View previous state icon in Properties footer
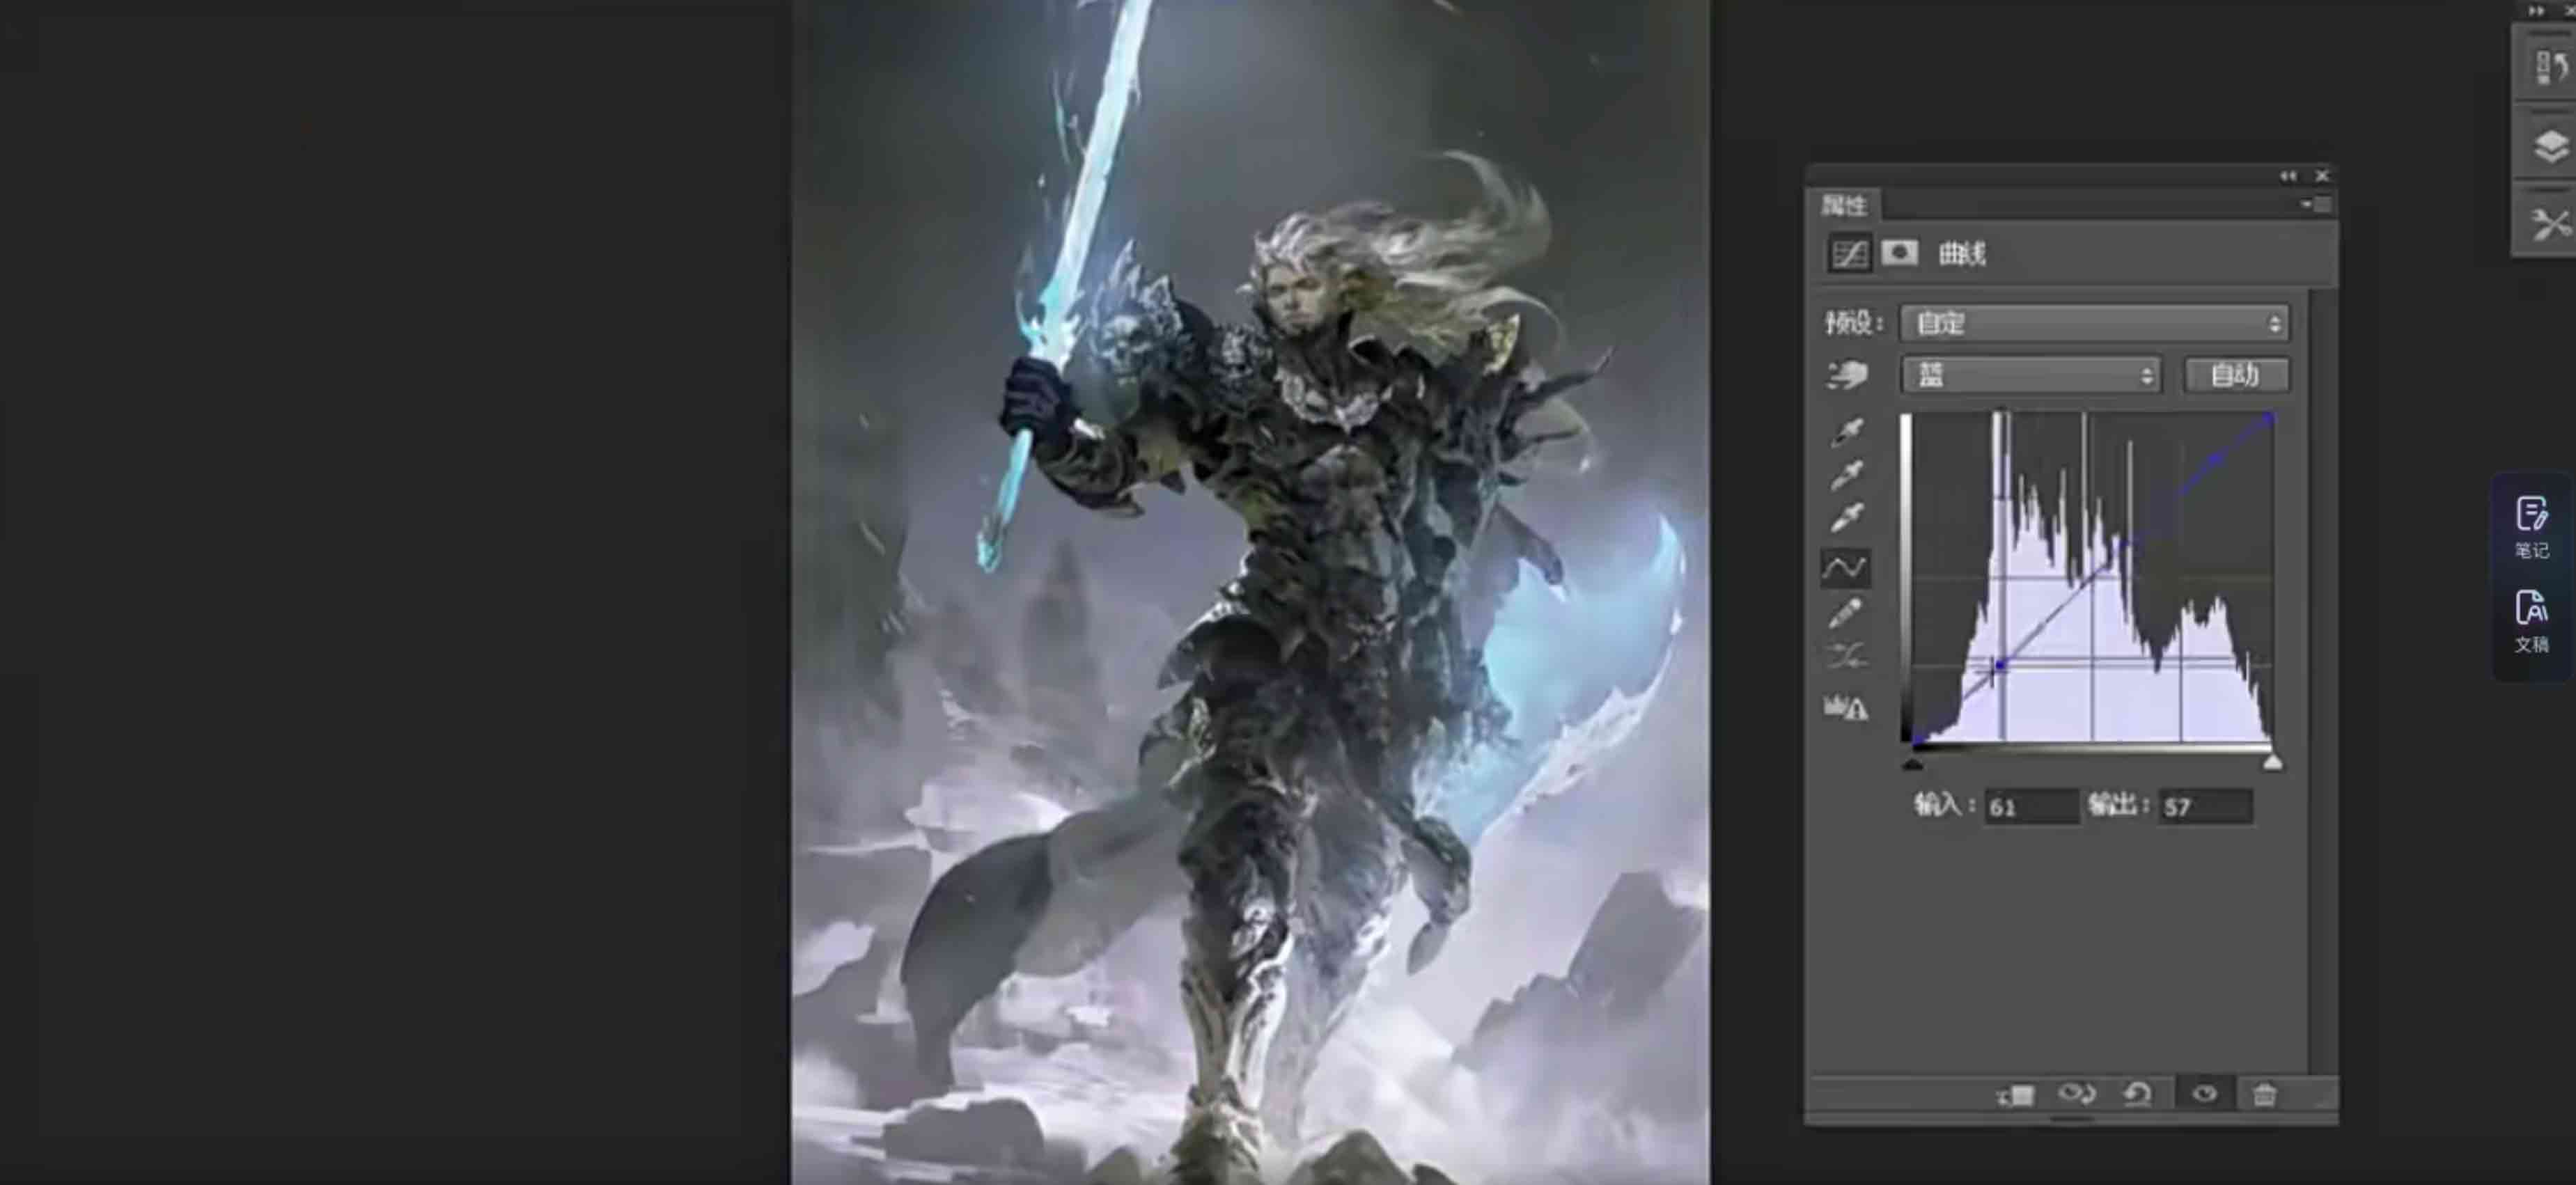This screenshot has height=1185, width=2576. (x=2077, y=1094)
